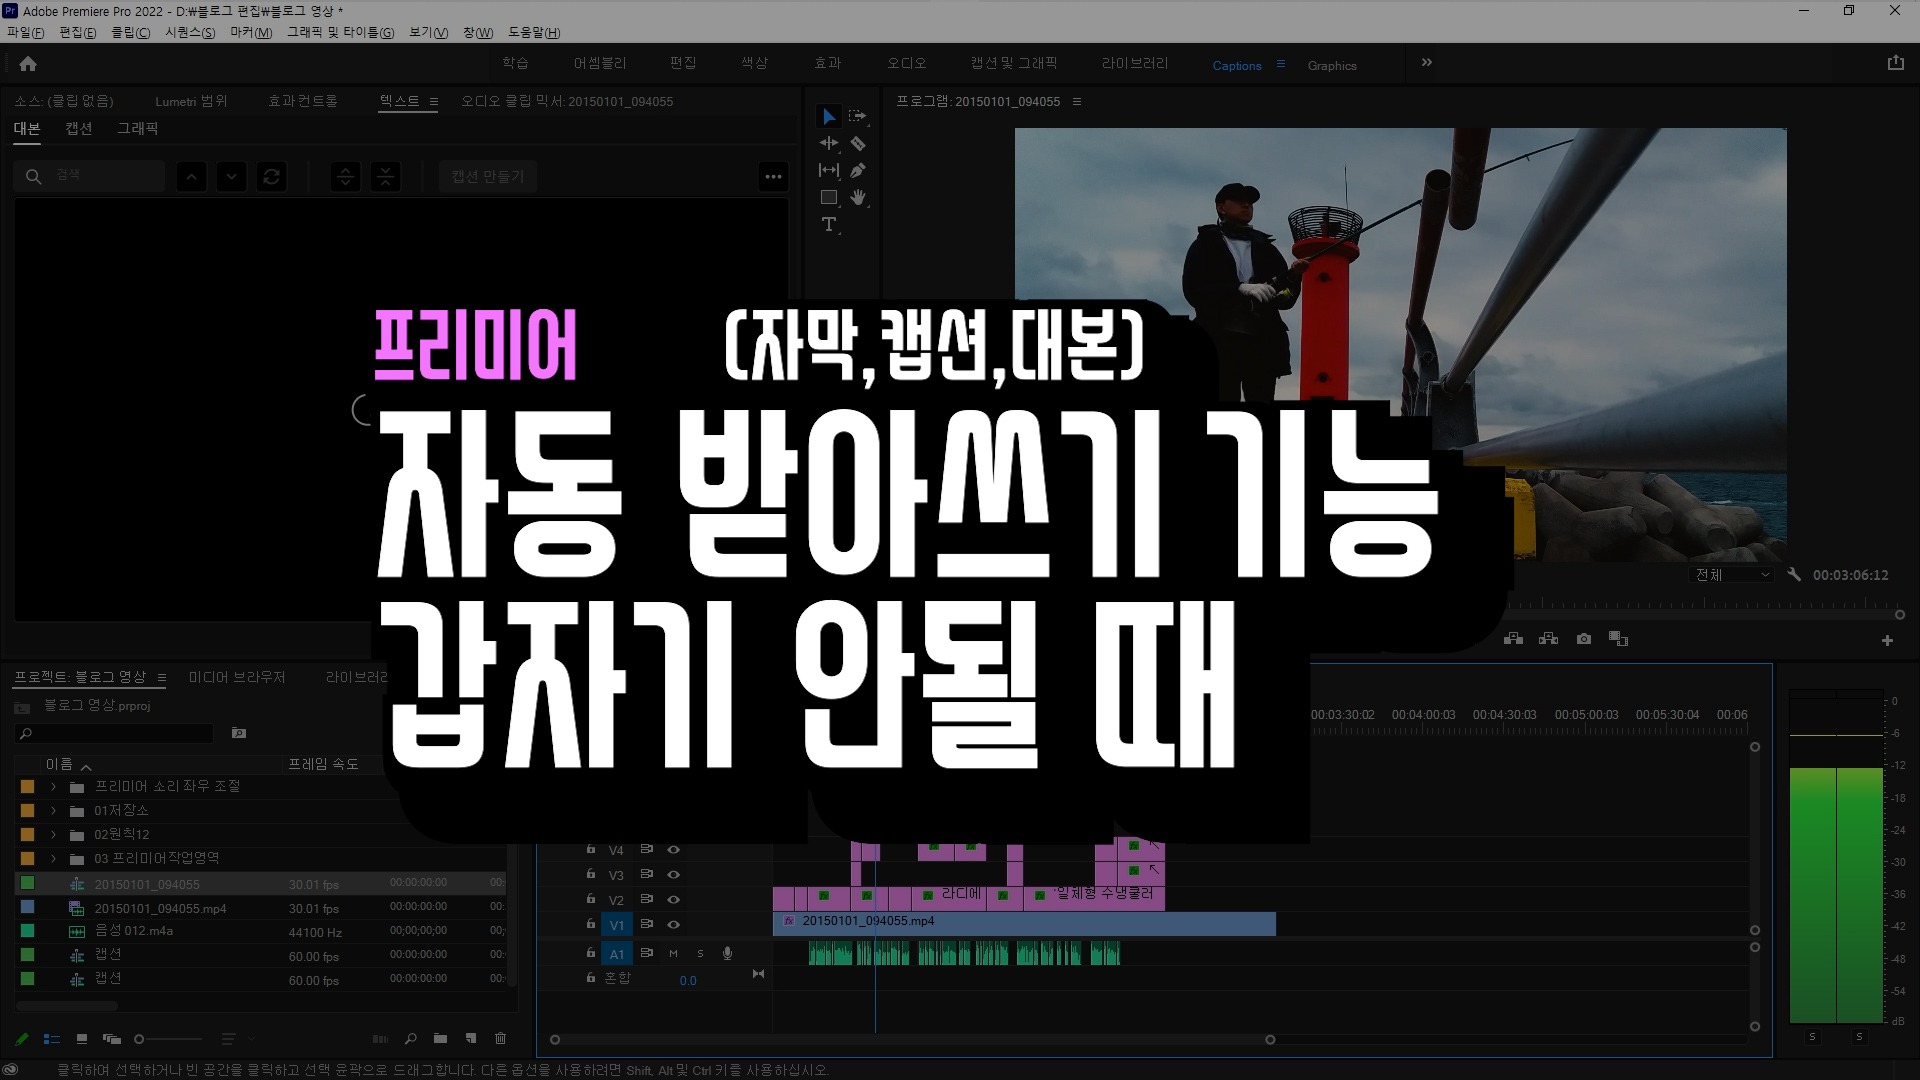Select the Type tool

[x=829, y=225]
